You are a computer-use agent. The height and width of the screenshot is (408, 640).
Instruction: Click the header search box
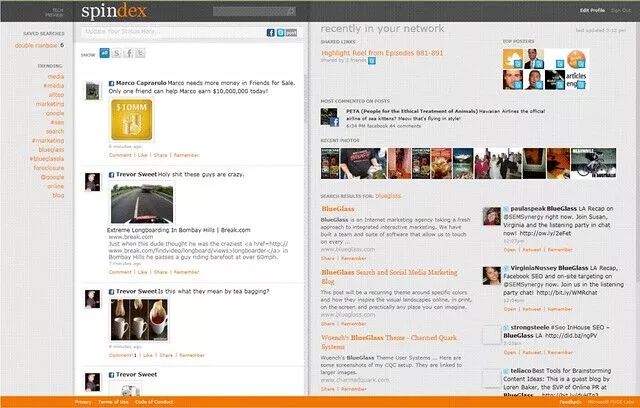coord(254,11)
